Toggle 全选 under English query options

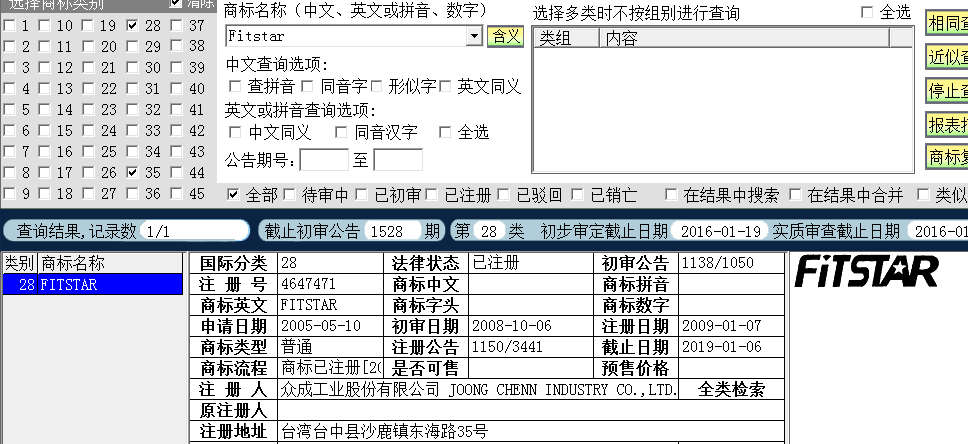point(445,132)
